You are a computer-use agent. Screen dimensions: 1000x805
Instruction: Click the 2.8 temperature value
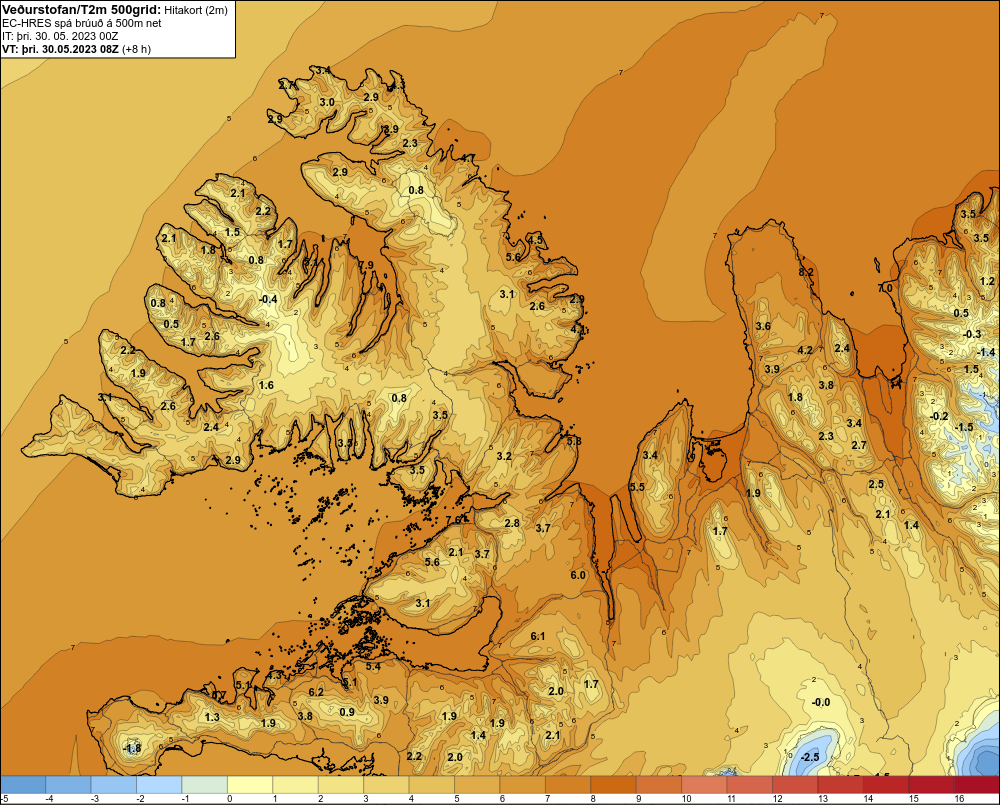[512, 523]
